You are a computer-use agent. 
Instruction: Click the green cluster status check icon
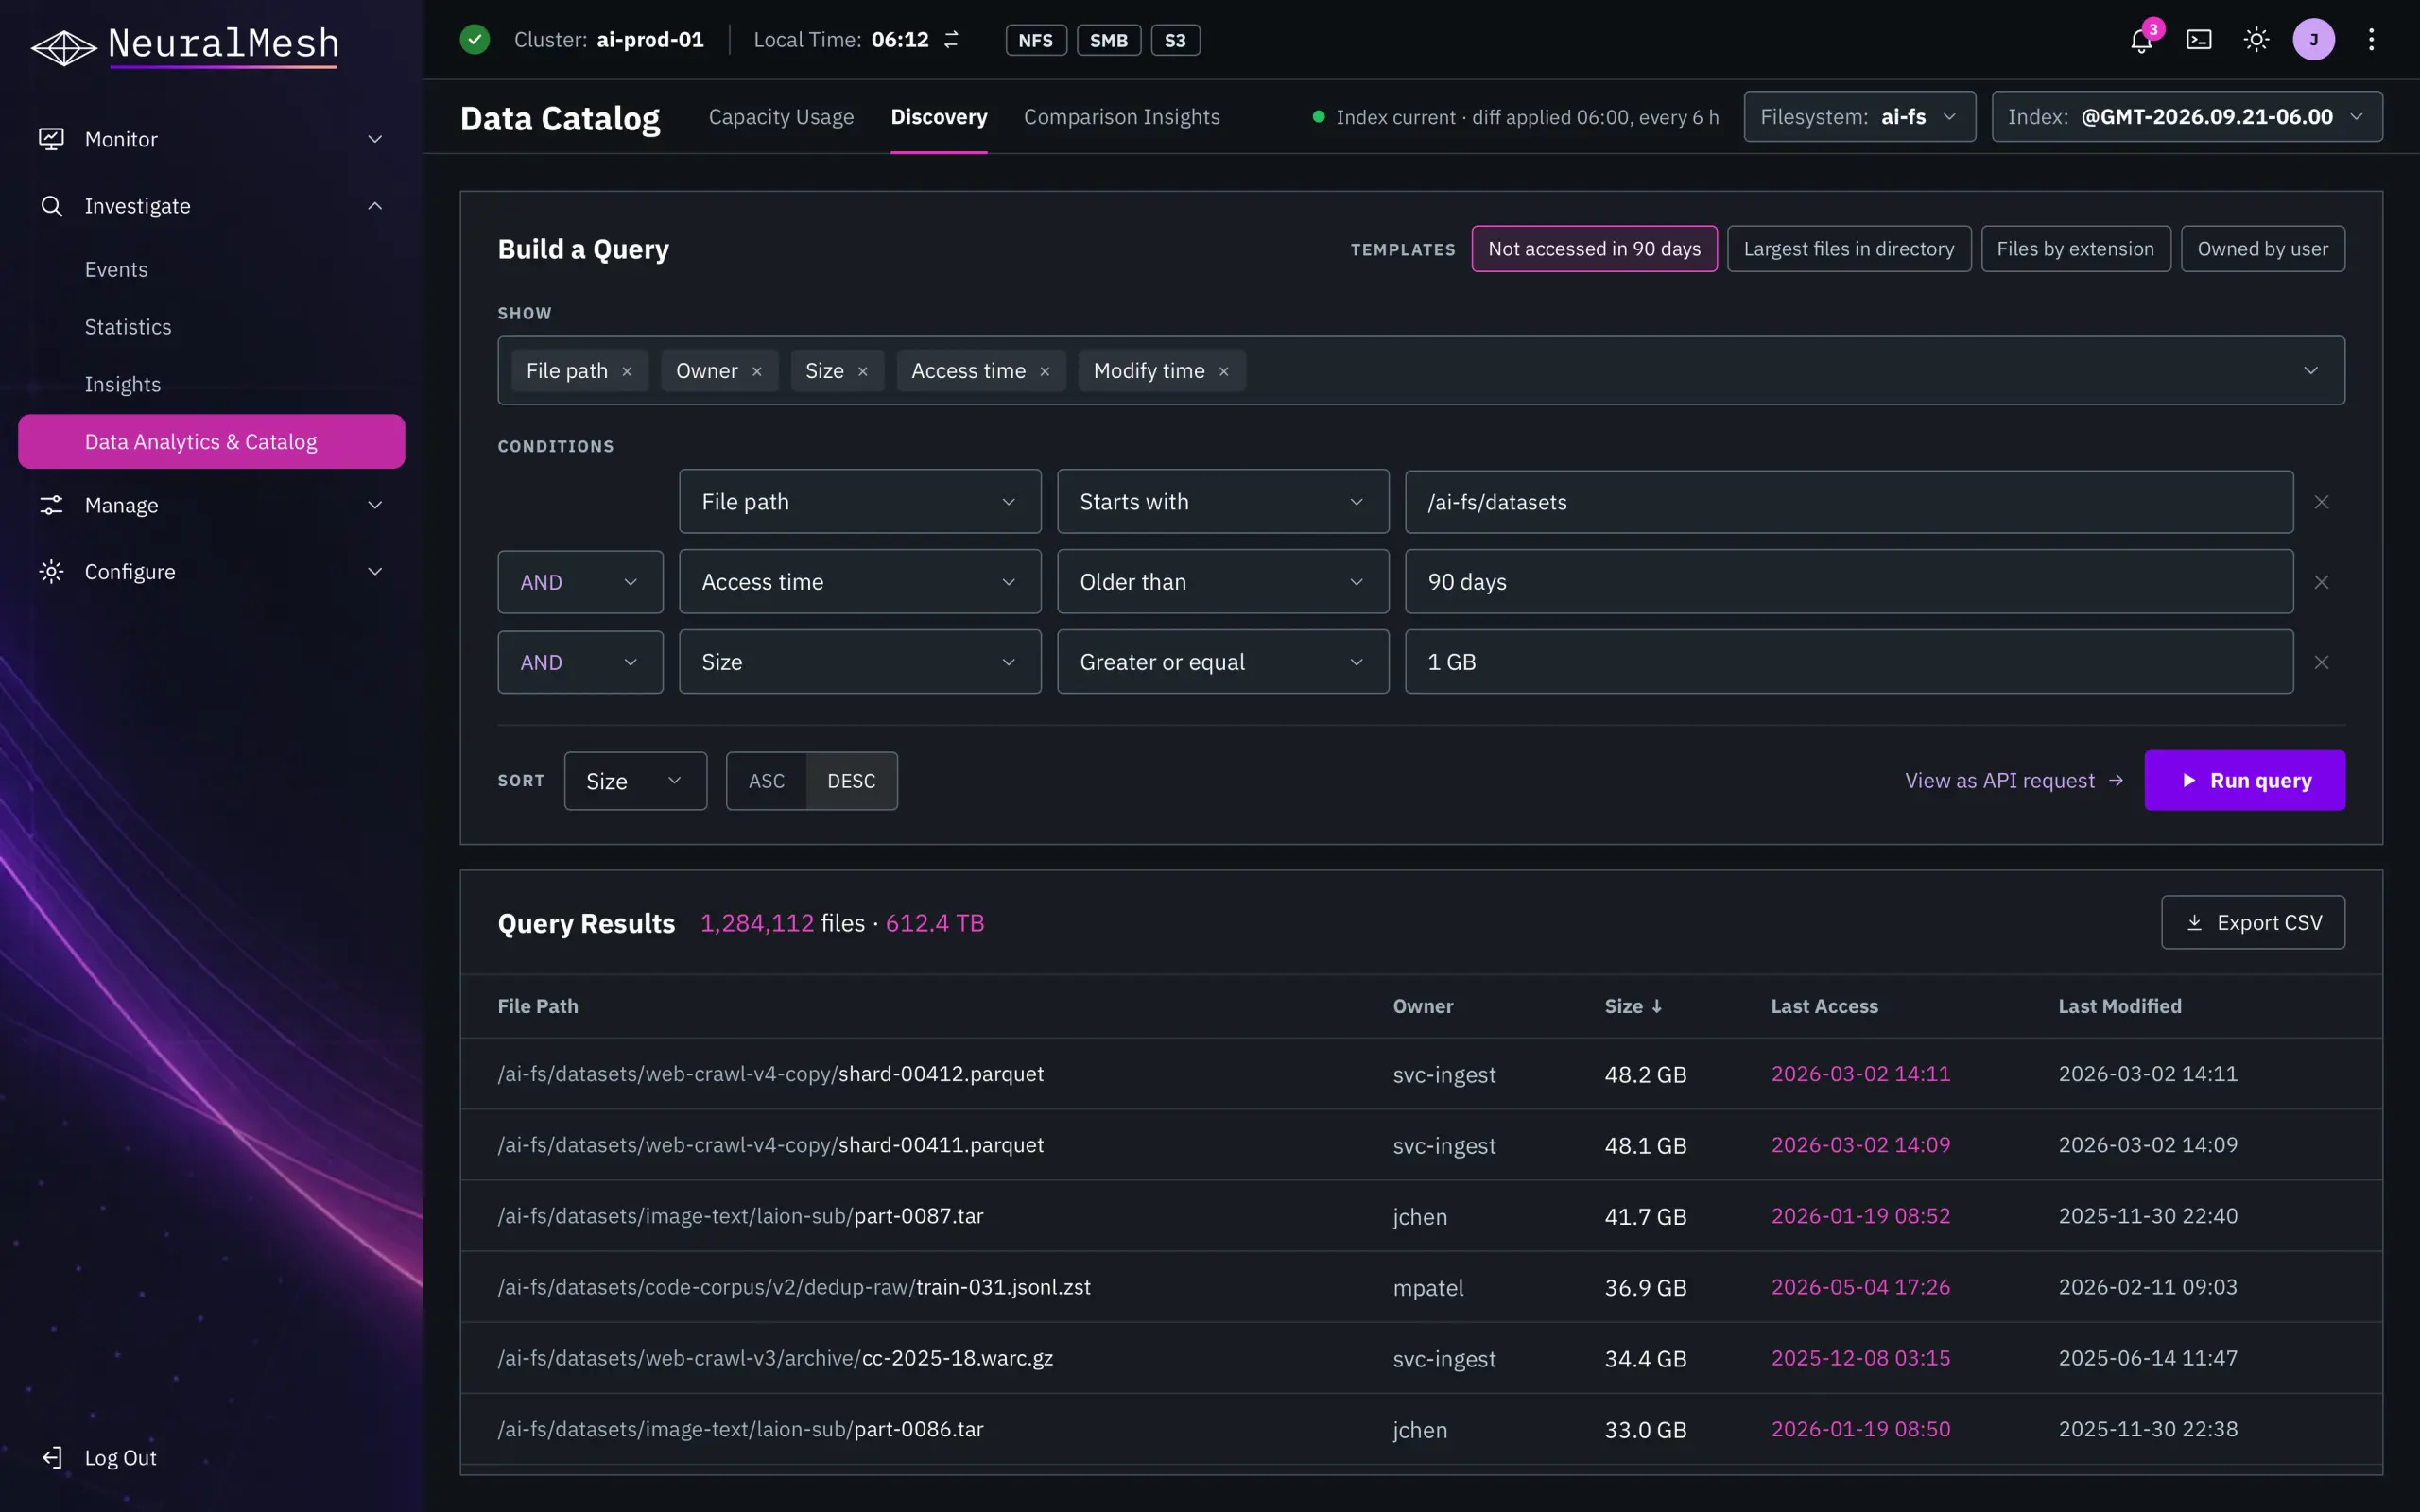[x=475, y=40]
